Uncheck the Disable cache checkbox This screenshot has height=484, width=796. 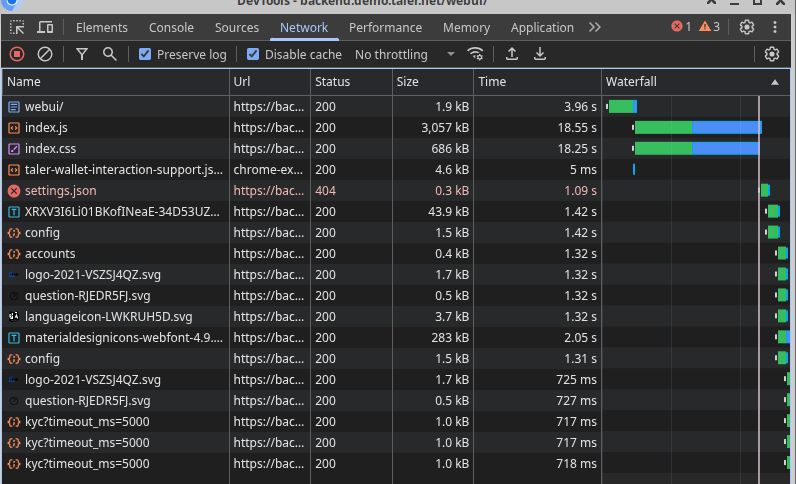pyautogui.click(x=254, y=54)
